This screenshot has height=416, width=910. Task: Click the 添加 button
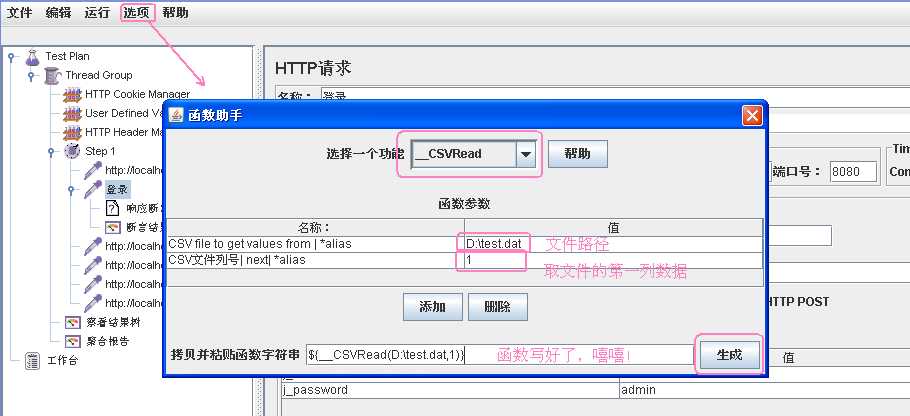click(432, 307)
